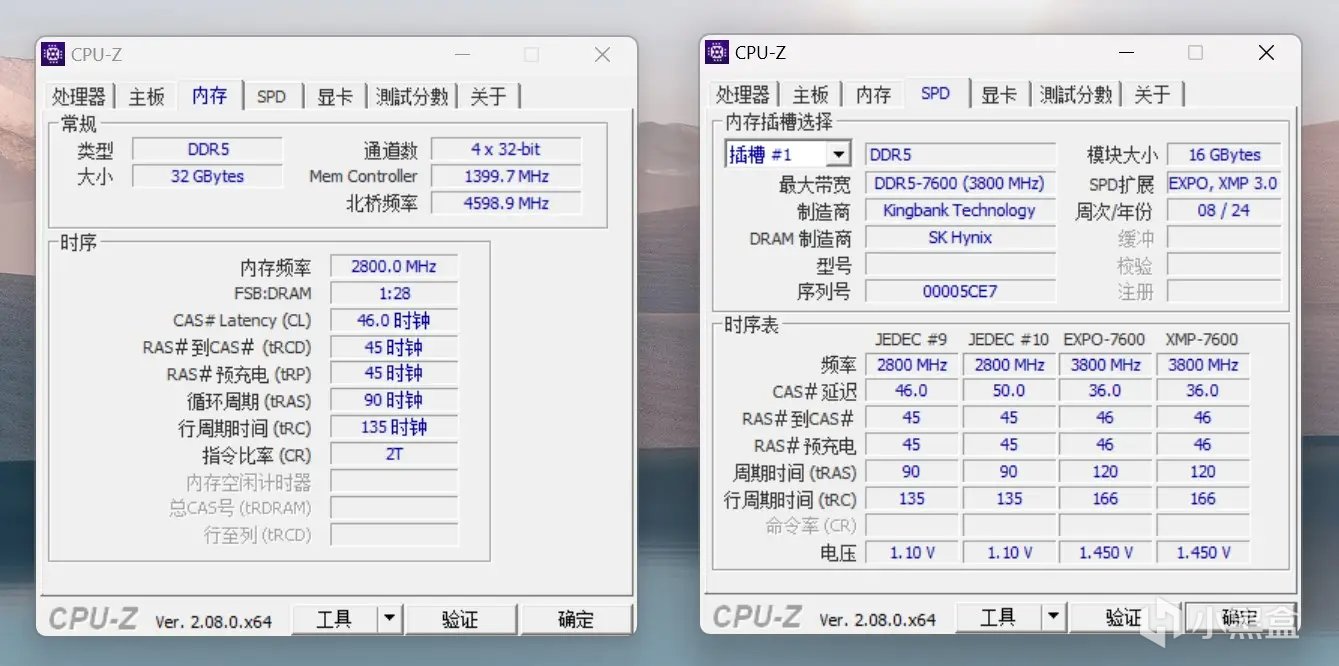Click XMP-7600 column header

pyautogui.click(x=1202, y=339)
